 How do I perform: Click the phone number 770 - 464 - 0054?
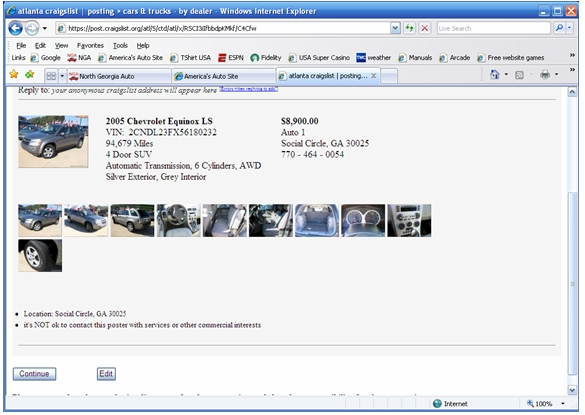point(312,155)
